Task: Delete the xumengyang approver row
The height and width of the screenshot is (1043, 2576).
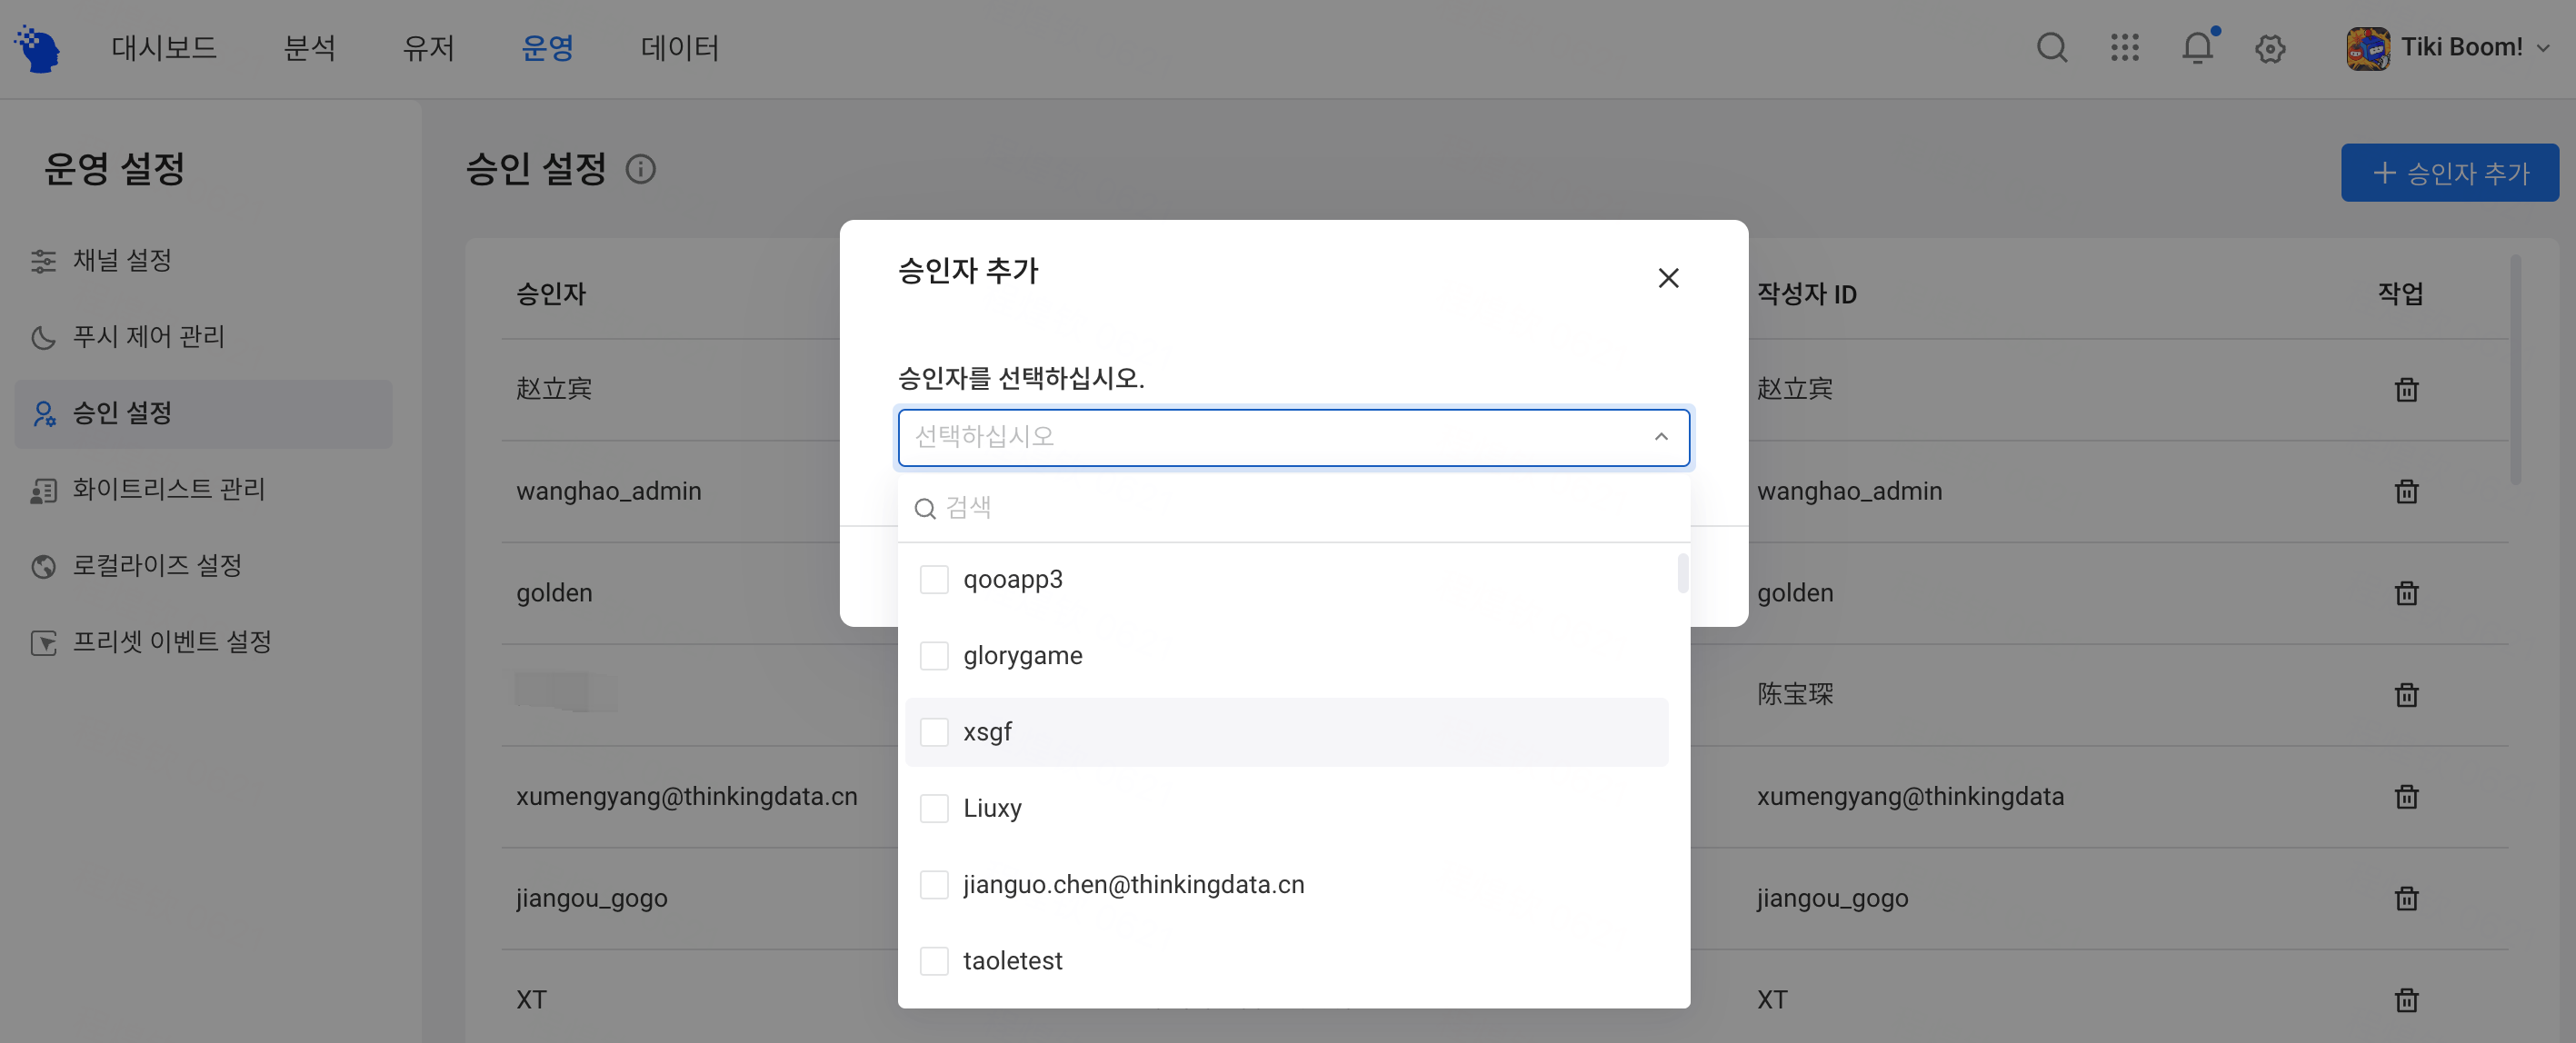Action: click(x=2406, y=797)
